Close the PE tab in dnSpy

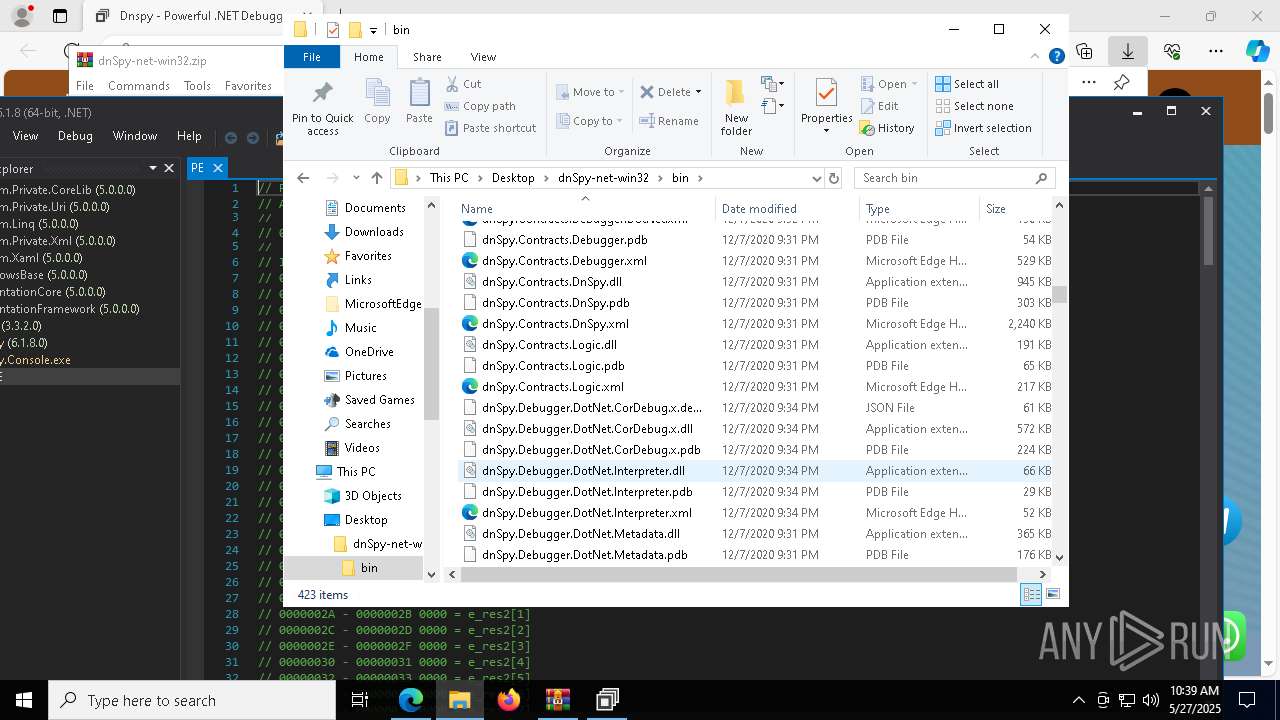(217, 168)
